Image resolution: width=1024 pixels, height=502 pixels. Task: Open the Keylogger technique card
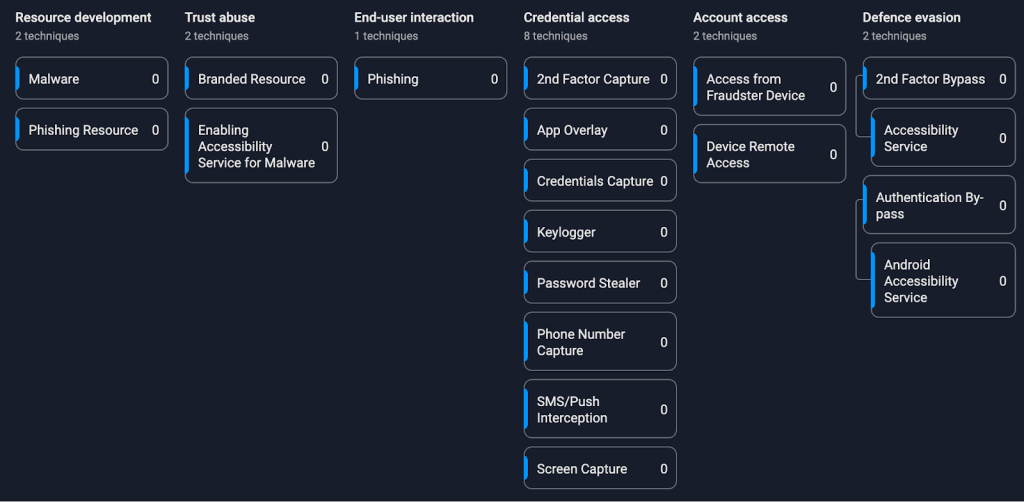pyautogui.click(x=600, y=232)
